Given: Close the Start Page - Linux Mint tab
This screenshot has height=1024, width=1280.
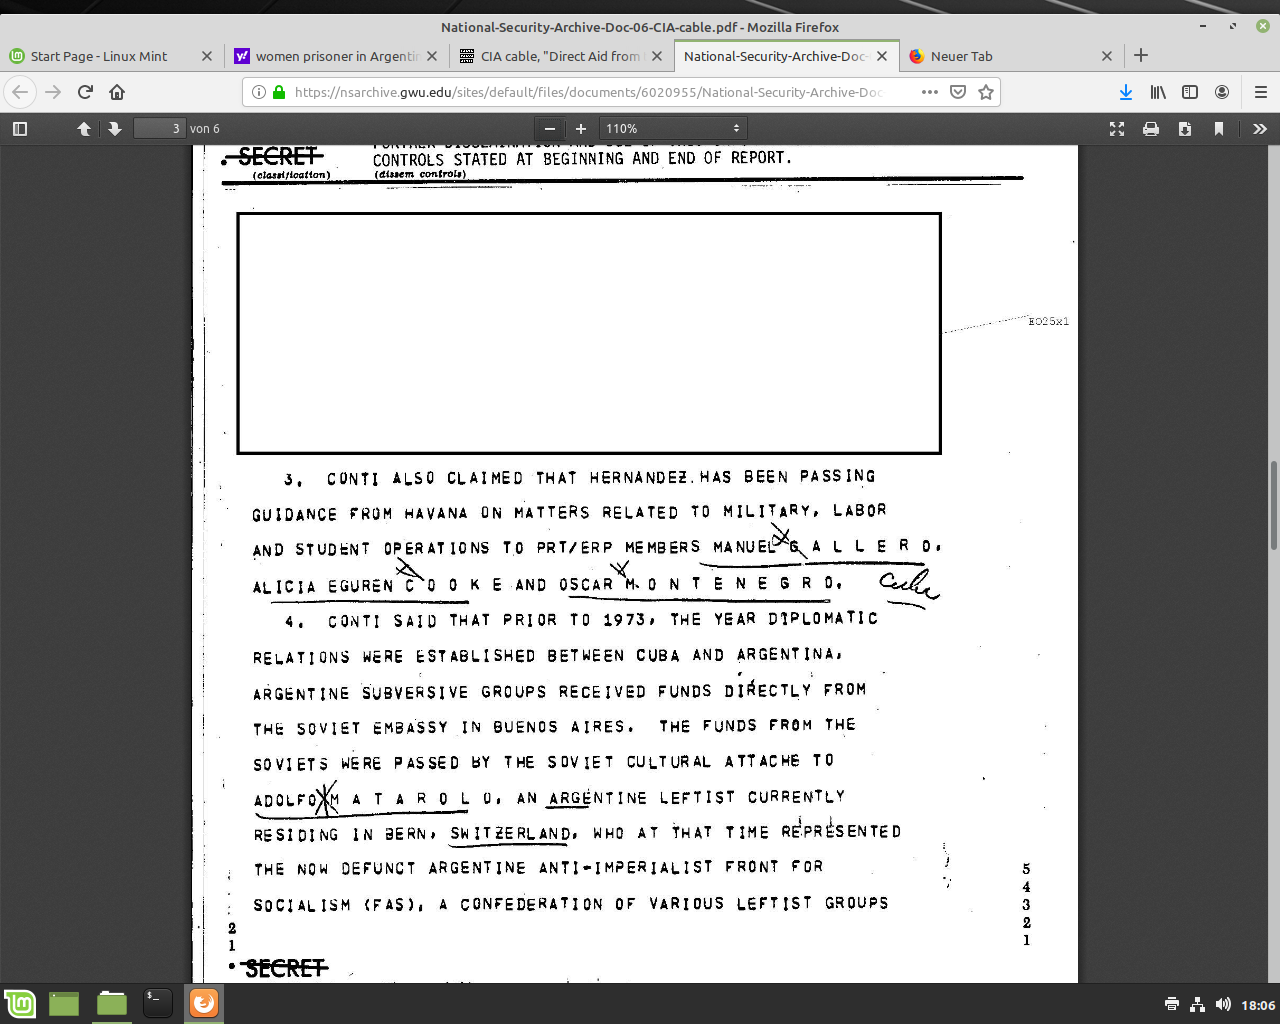Looking at the screenshot, I should point(207,56).
